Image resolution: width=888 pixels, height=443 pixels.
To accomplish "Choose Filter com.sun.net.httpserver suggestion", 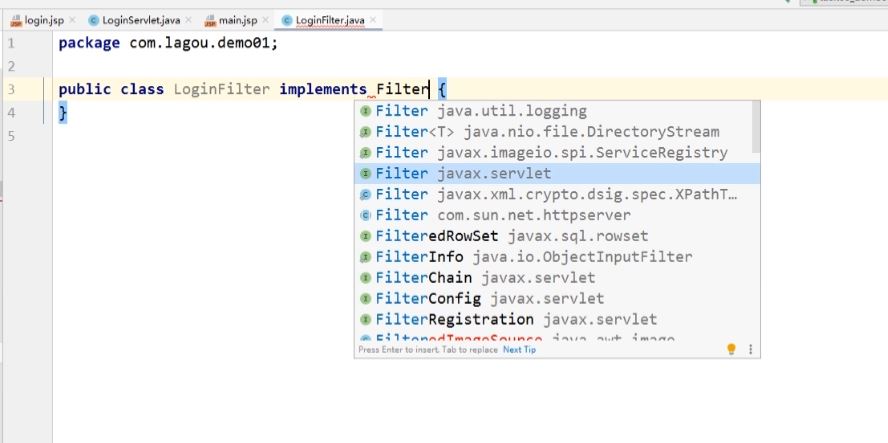I will click(x=557, y=215).
